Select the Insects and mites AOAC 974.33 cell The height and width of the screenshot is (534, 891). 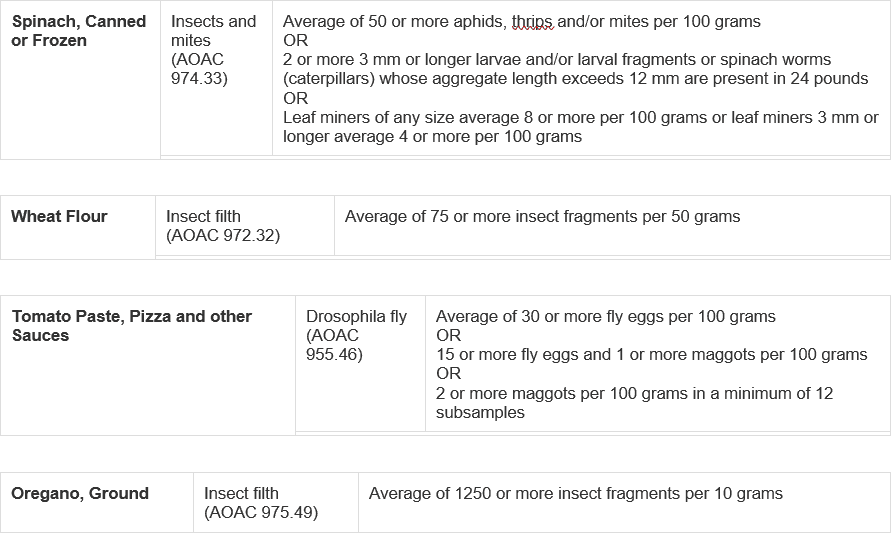pyautogui.click(x=216, y=80)
